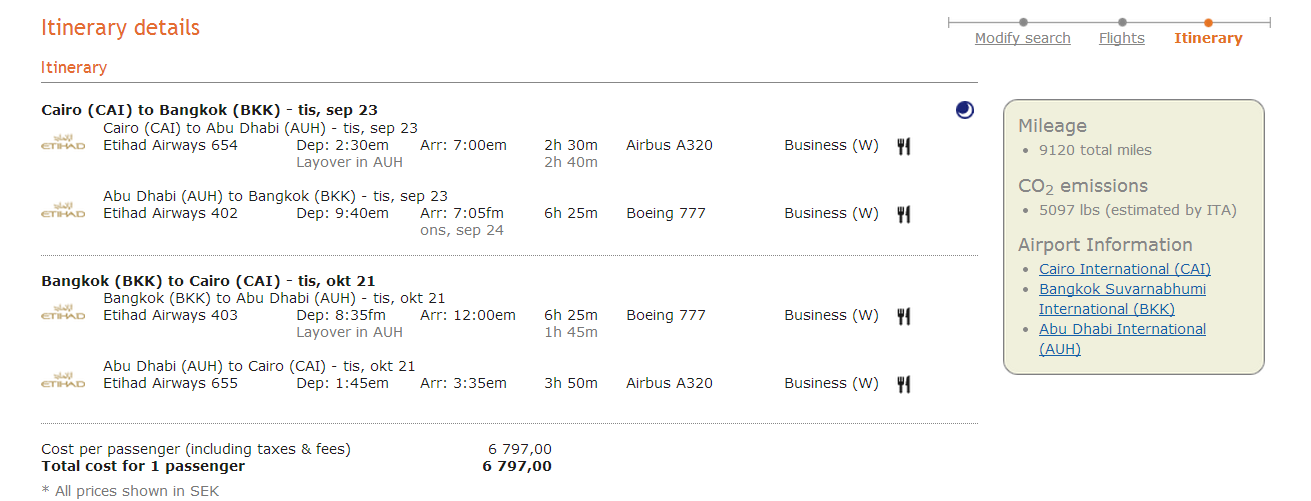The height and width of the screenshot is (501, 1311).
Task: Click Etihad logo beside flight 654
Action: tap(63, 142)
